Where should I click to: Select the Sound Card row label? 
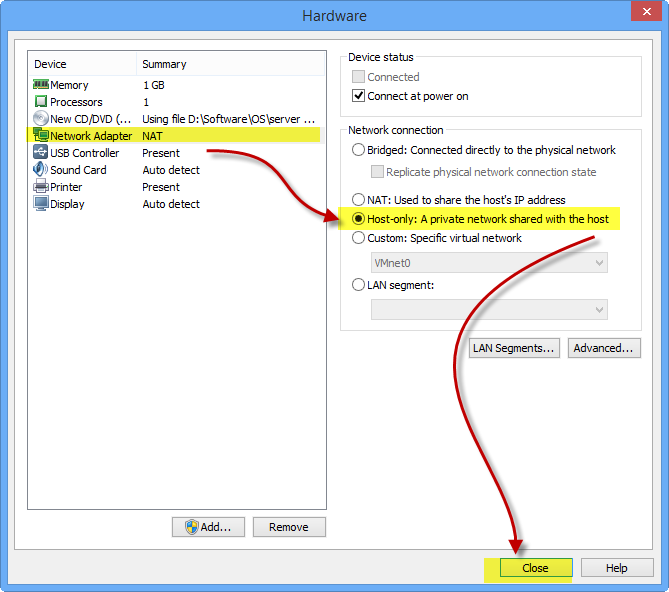(78, 170)
